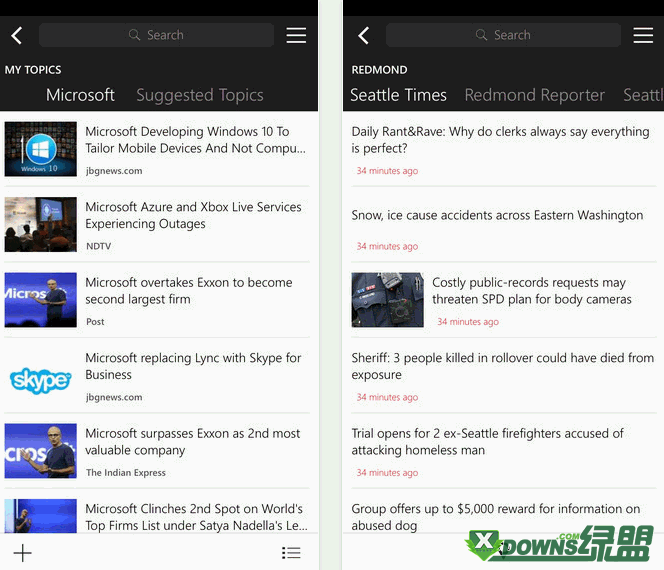The image size is (664, 570).
Task: Switch to Suggested Topics tab
Action: 200,95
